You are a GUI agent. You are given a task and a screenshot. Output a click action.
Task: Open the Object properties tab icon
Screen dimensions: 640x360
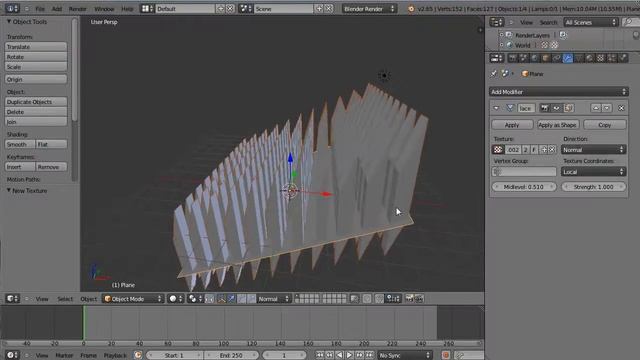546,58
